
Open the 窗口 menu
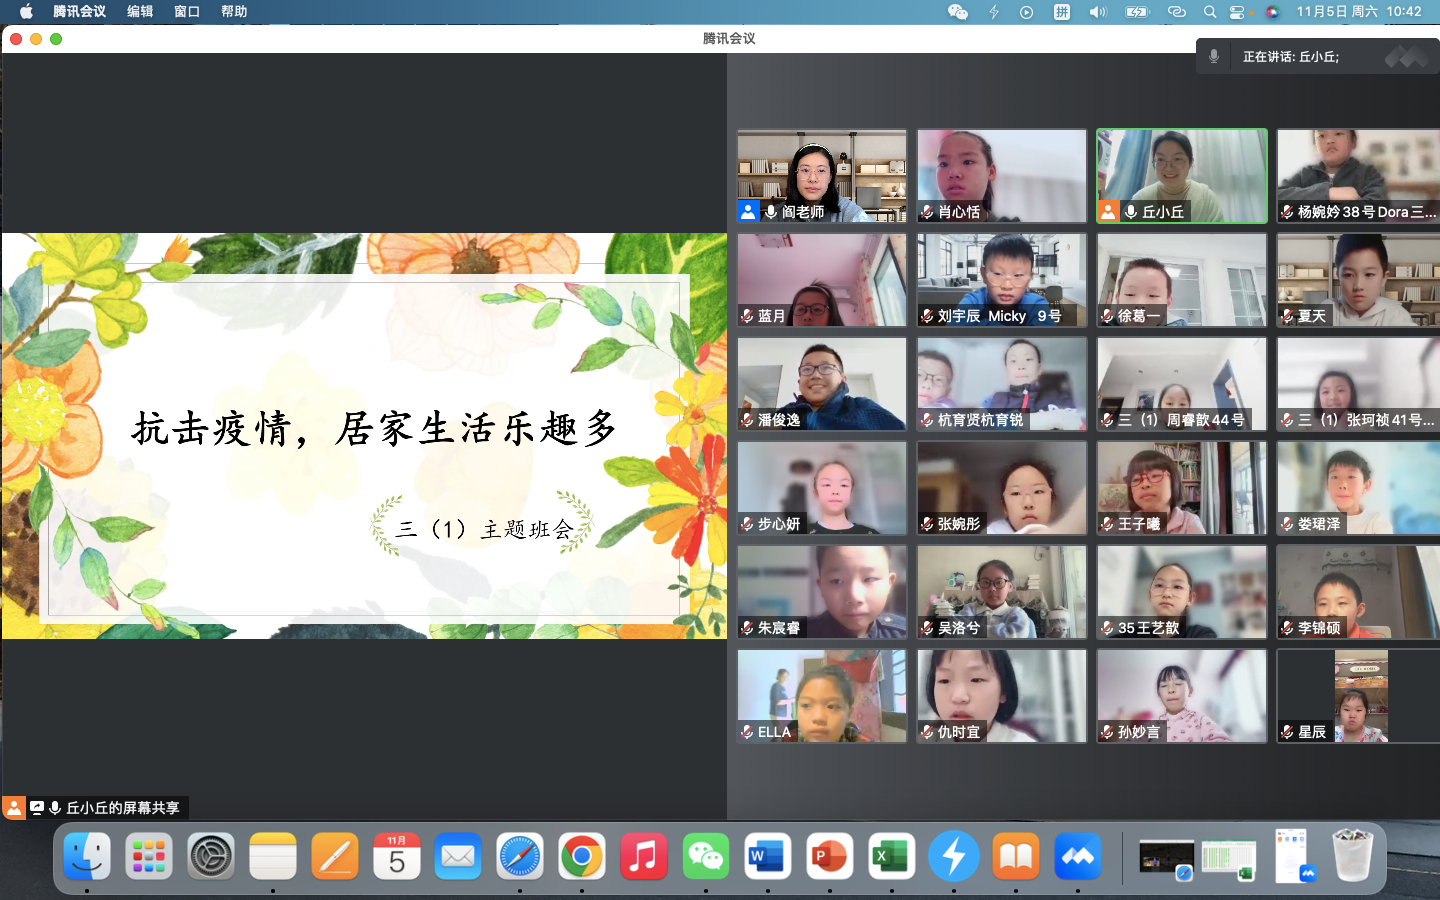(x=187, y=12)
